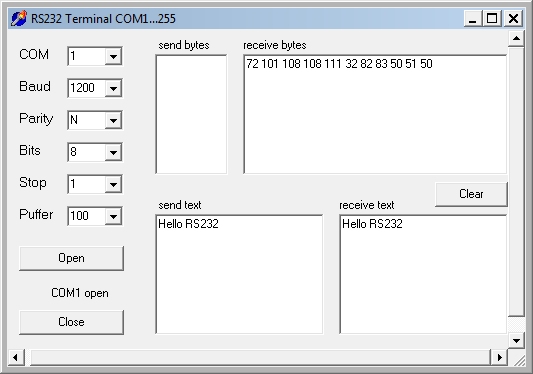533x374 pixels.
Task: Click the Open button to open port
Action: click(x=71, y=258)
